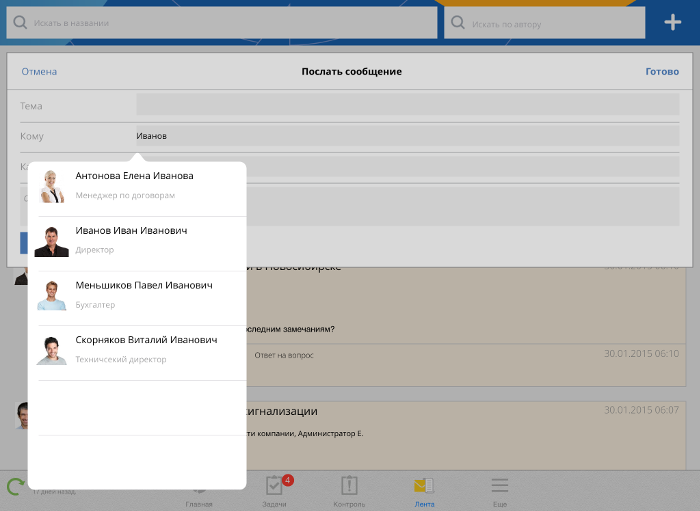Open the Еще hamburger menu
This screenshot has width=700, height=511.
tap(499, 486)
